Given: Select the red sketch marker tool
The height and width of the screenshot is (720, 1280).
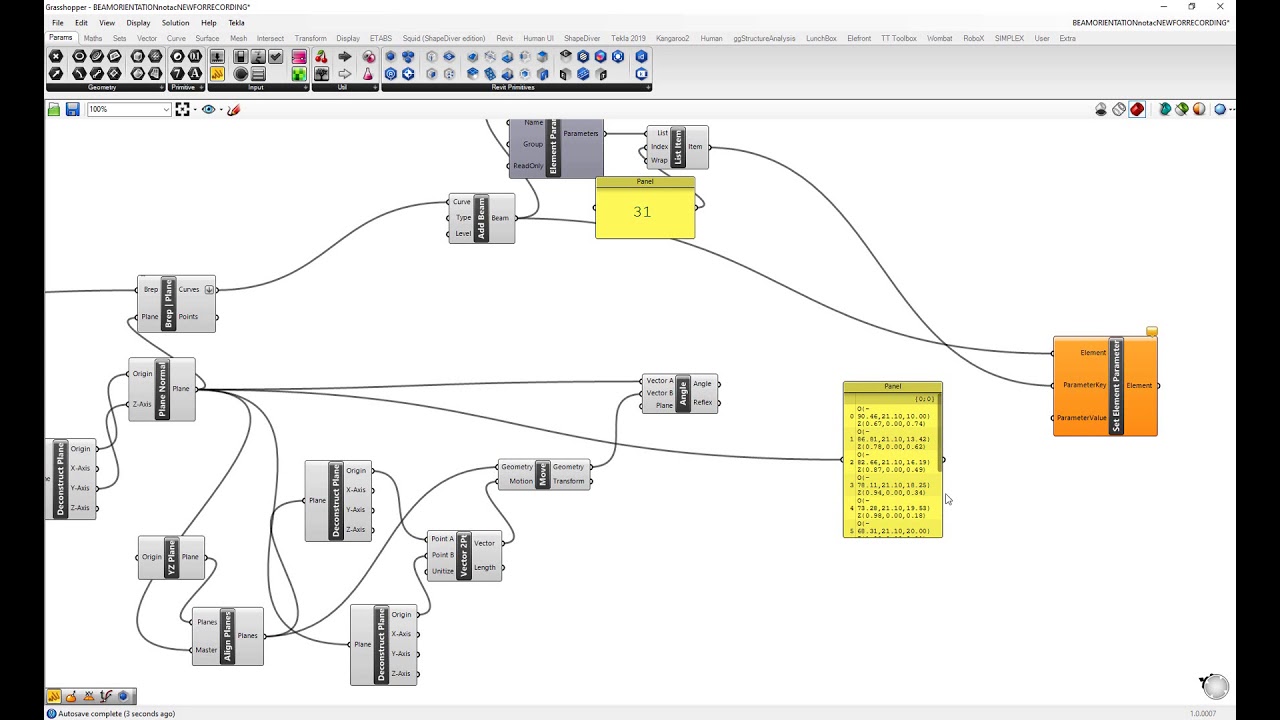Looking at the screenshot, I should (234, 109).
